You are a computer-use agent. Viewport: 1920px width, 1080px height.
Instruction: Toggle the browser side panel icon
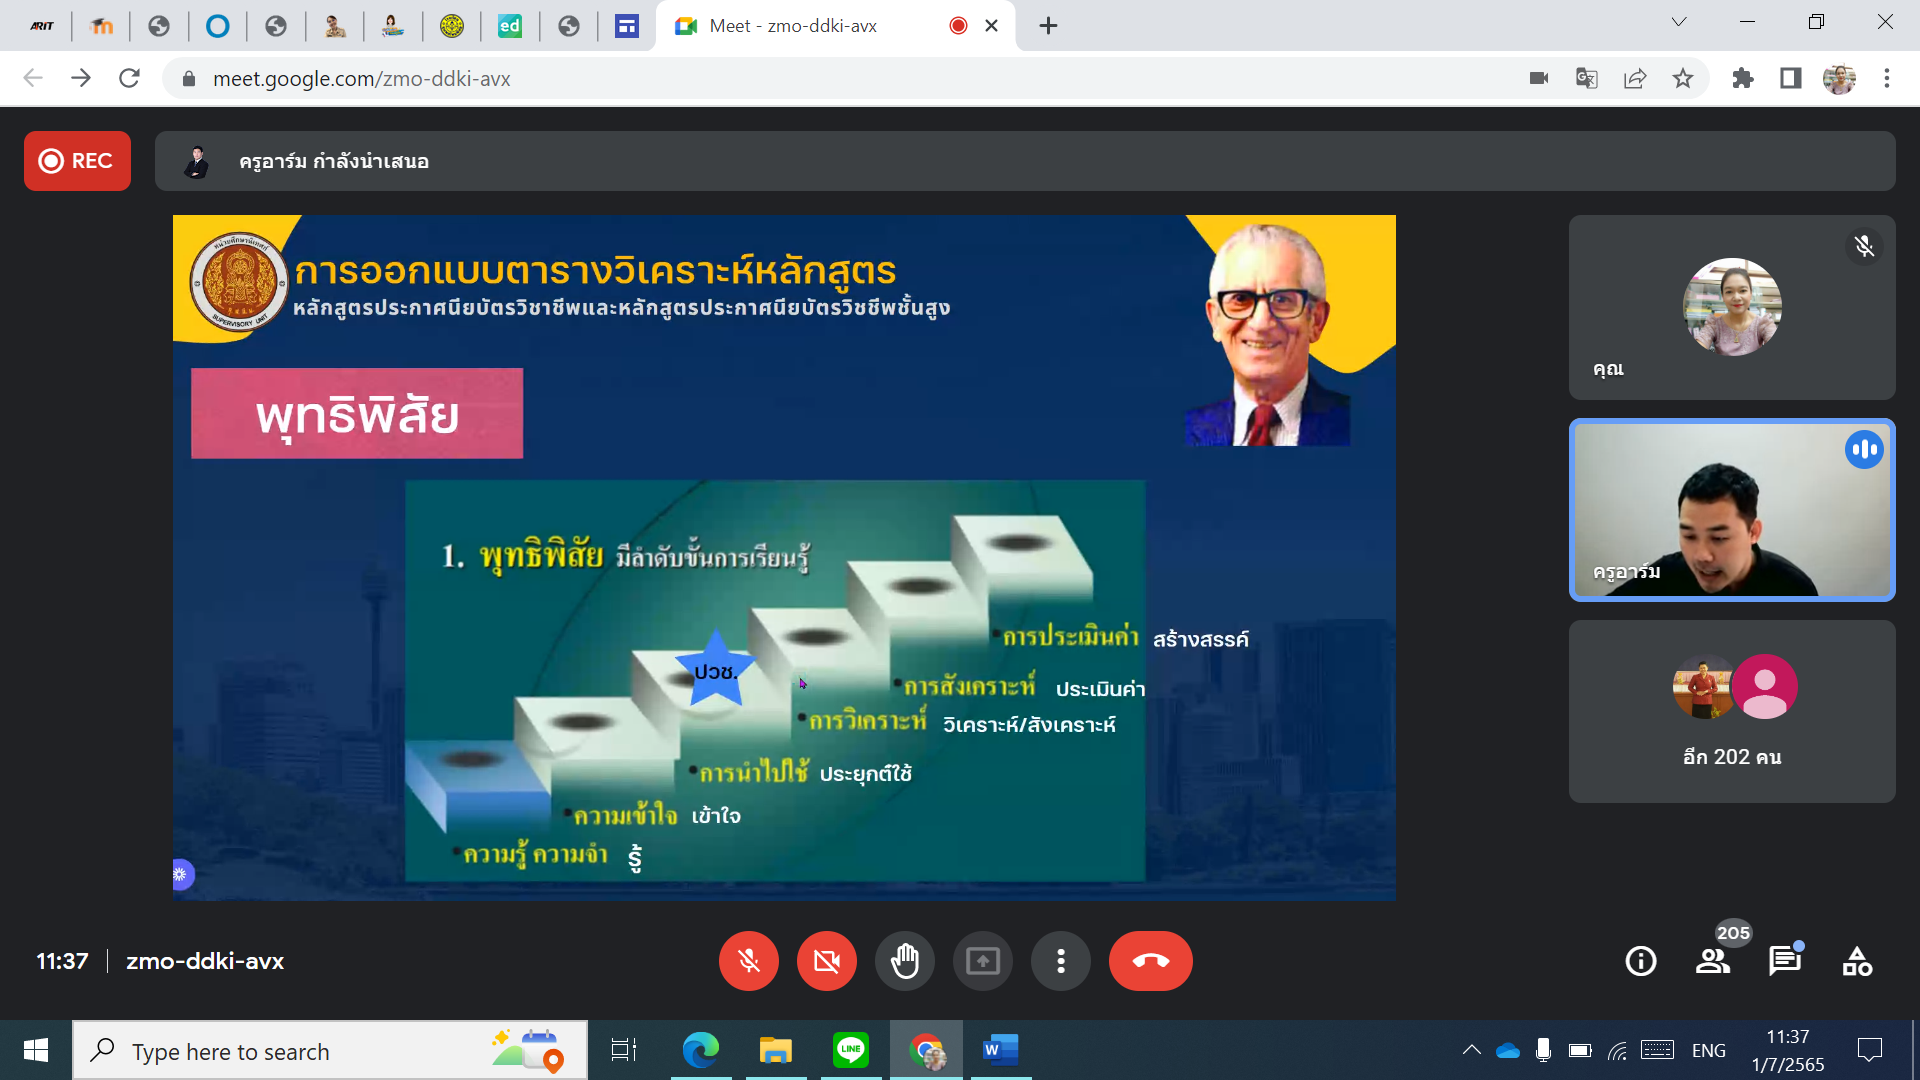[1791, 78]
